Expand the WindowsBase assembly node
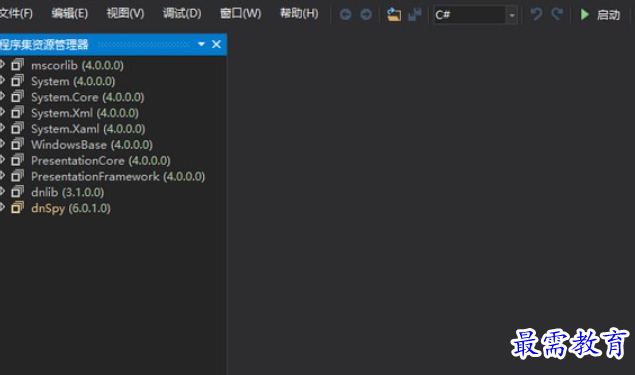 click(2, 144)
